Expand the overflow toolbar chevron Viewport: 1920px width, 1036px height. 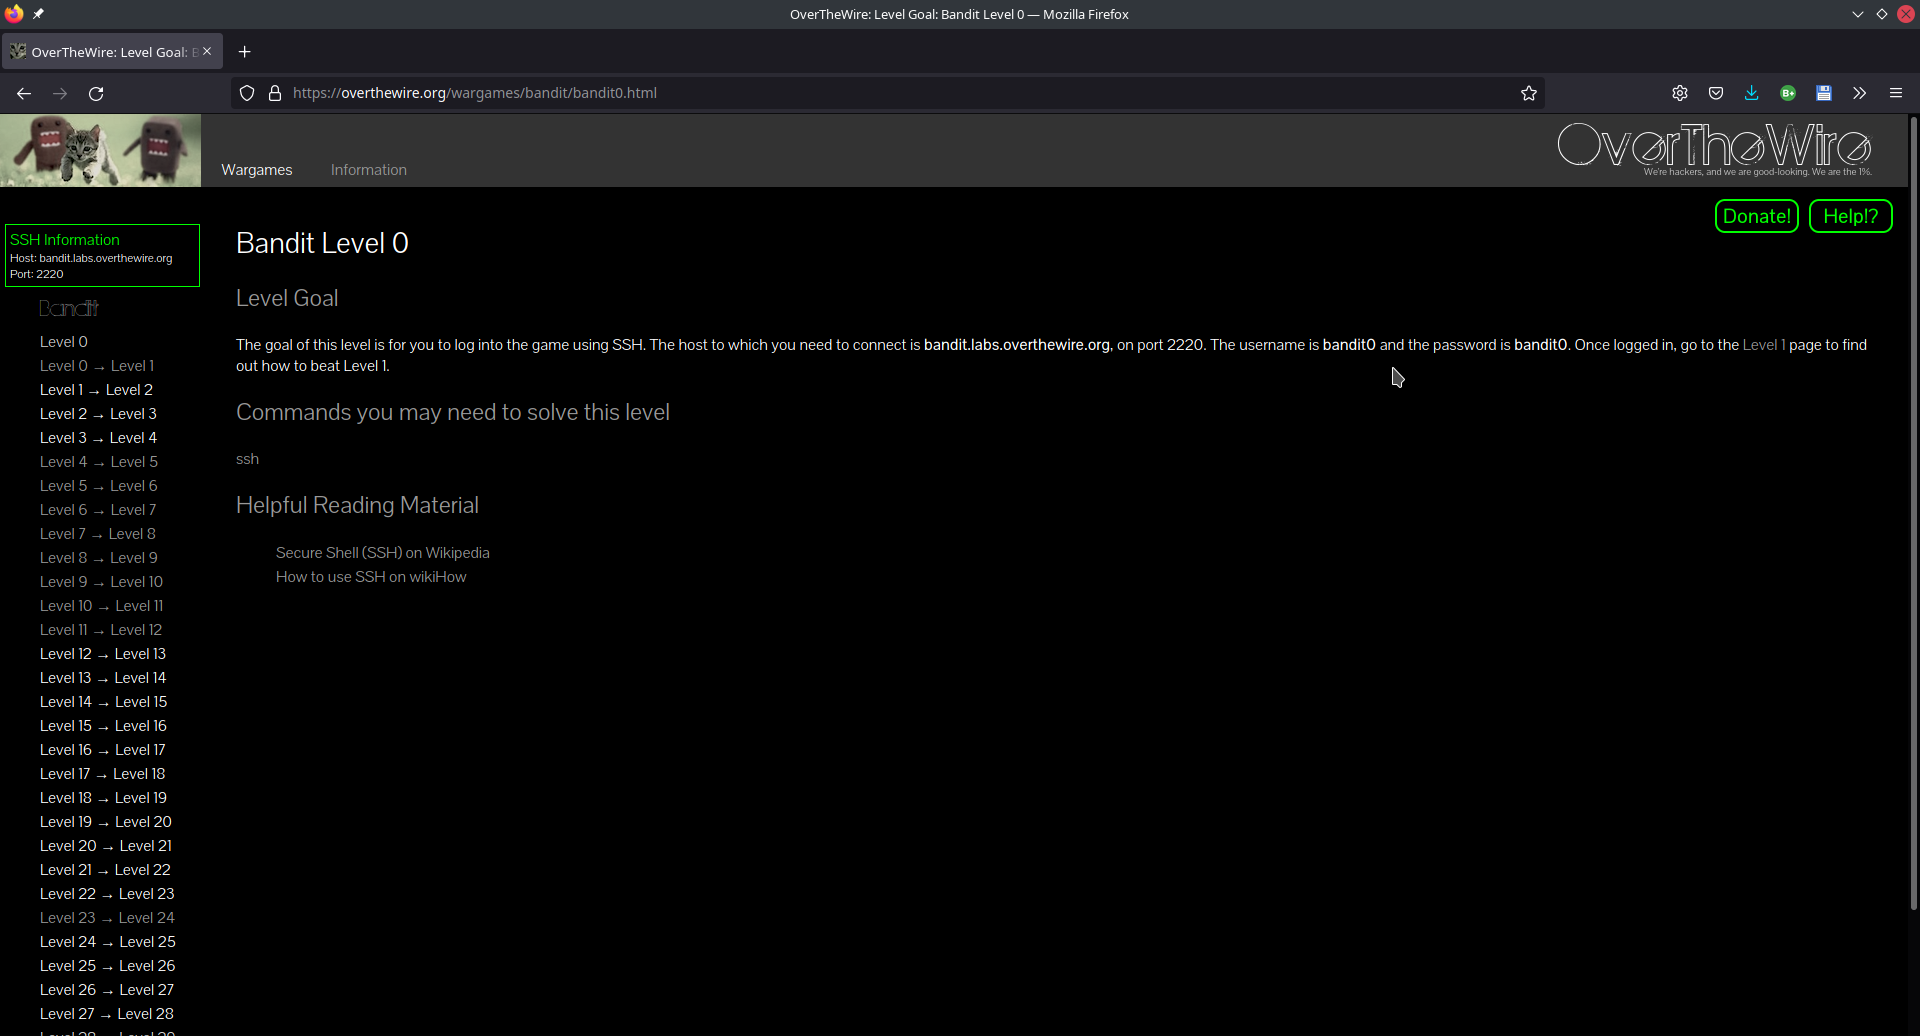coord(1859,93)
